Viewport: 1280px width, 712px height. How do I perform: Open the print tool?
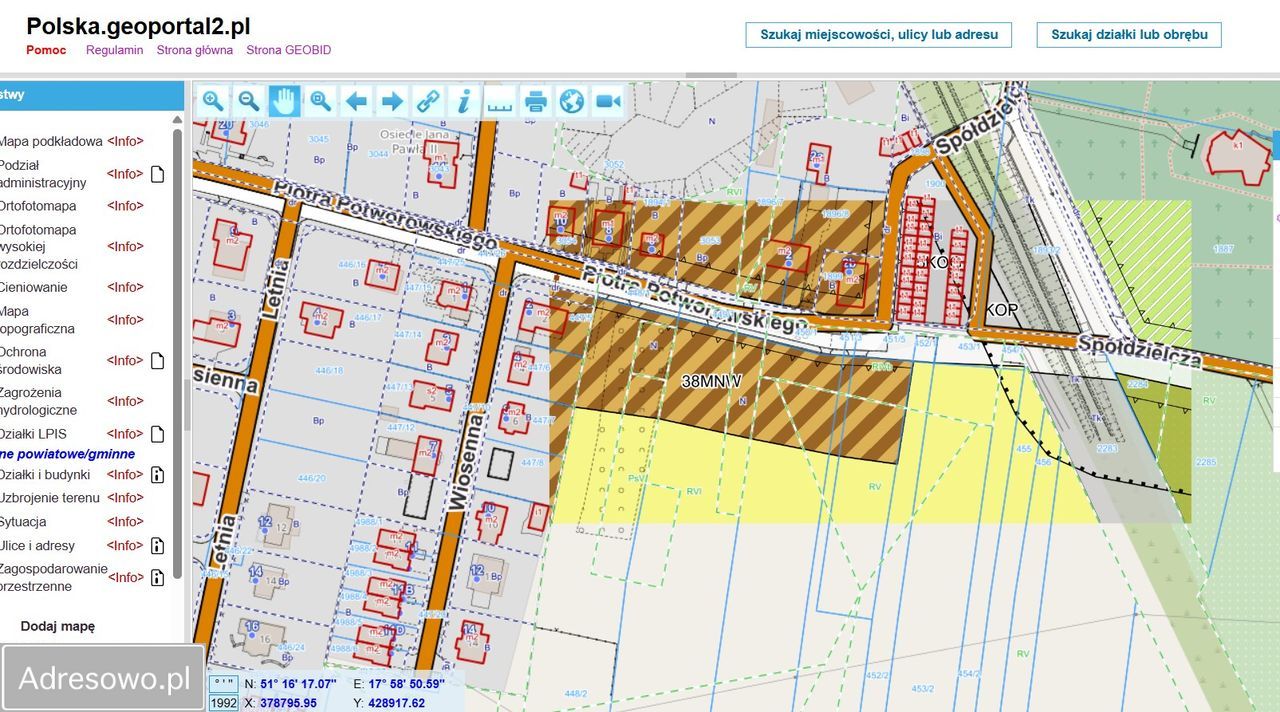point(536,100)
